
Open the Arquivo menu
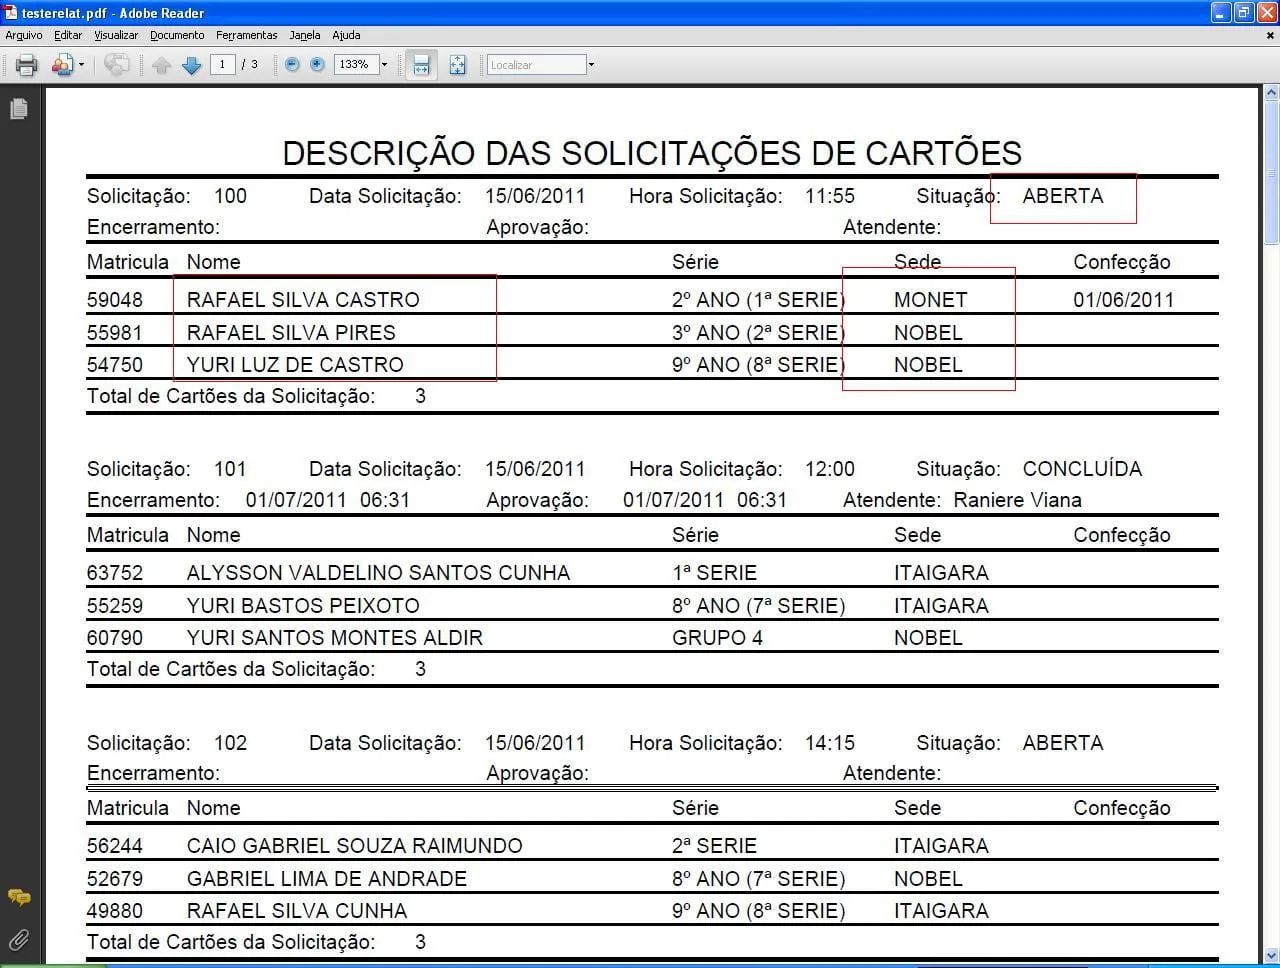click(x=24, y=35)
